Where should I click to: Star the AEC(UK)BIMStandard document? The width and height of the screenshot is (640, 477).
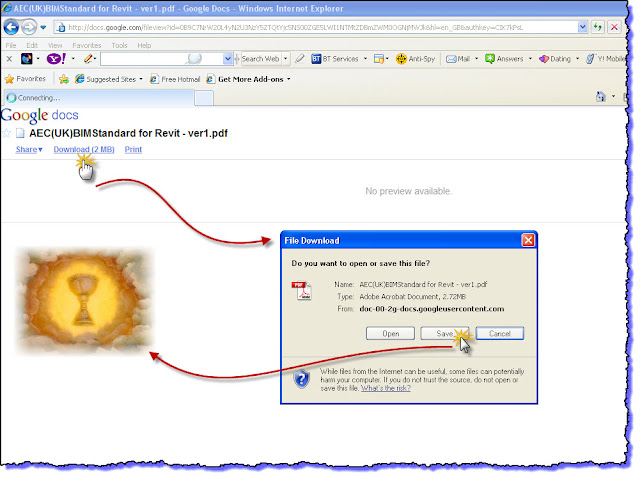[x=6, y=133]
